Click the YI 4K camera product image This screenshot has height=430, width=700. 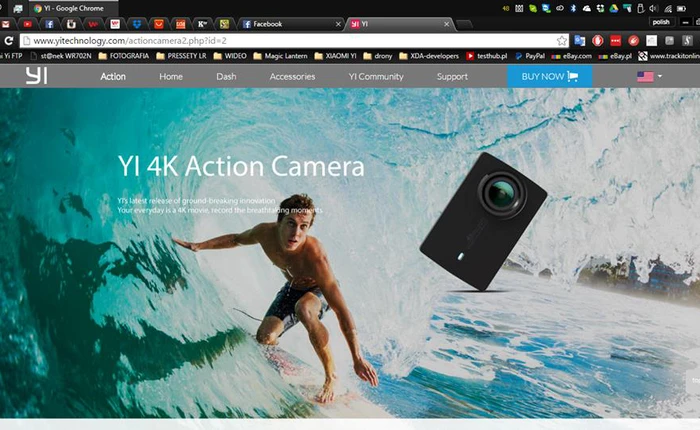pyautogui.click(x=483, y=222)
